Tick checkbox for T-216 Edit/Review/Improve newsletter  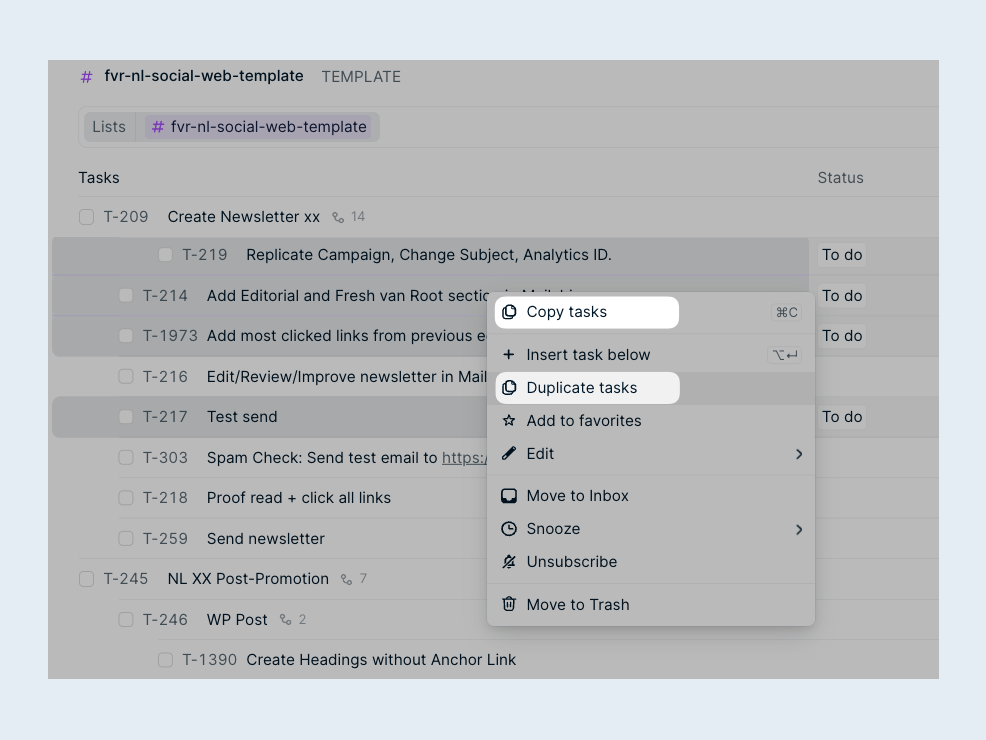pyautogui.click(x=126, y=377)
